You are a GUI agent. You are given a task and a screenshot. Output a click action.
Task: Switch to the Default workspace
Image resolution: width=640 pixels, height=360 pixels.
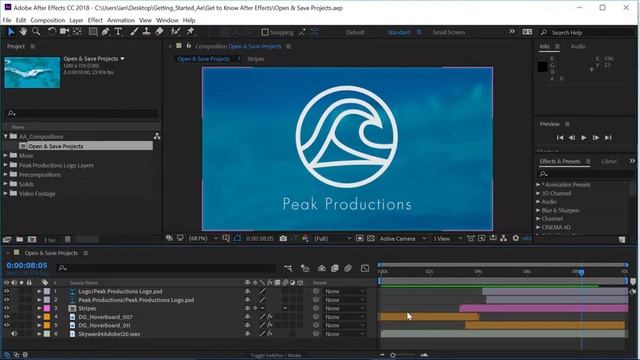[355, 32]
